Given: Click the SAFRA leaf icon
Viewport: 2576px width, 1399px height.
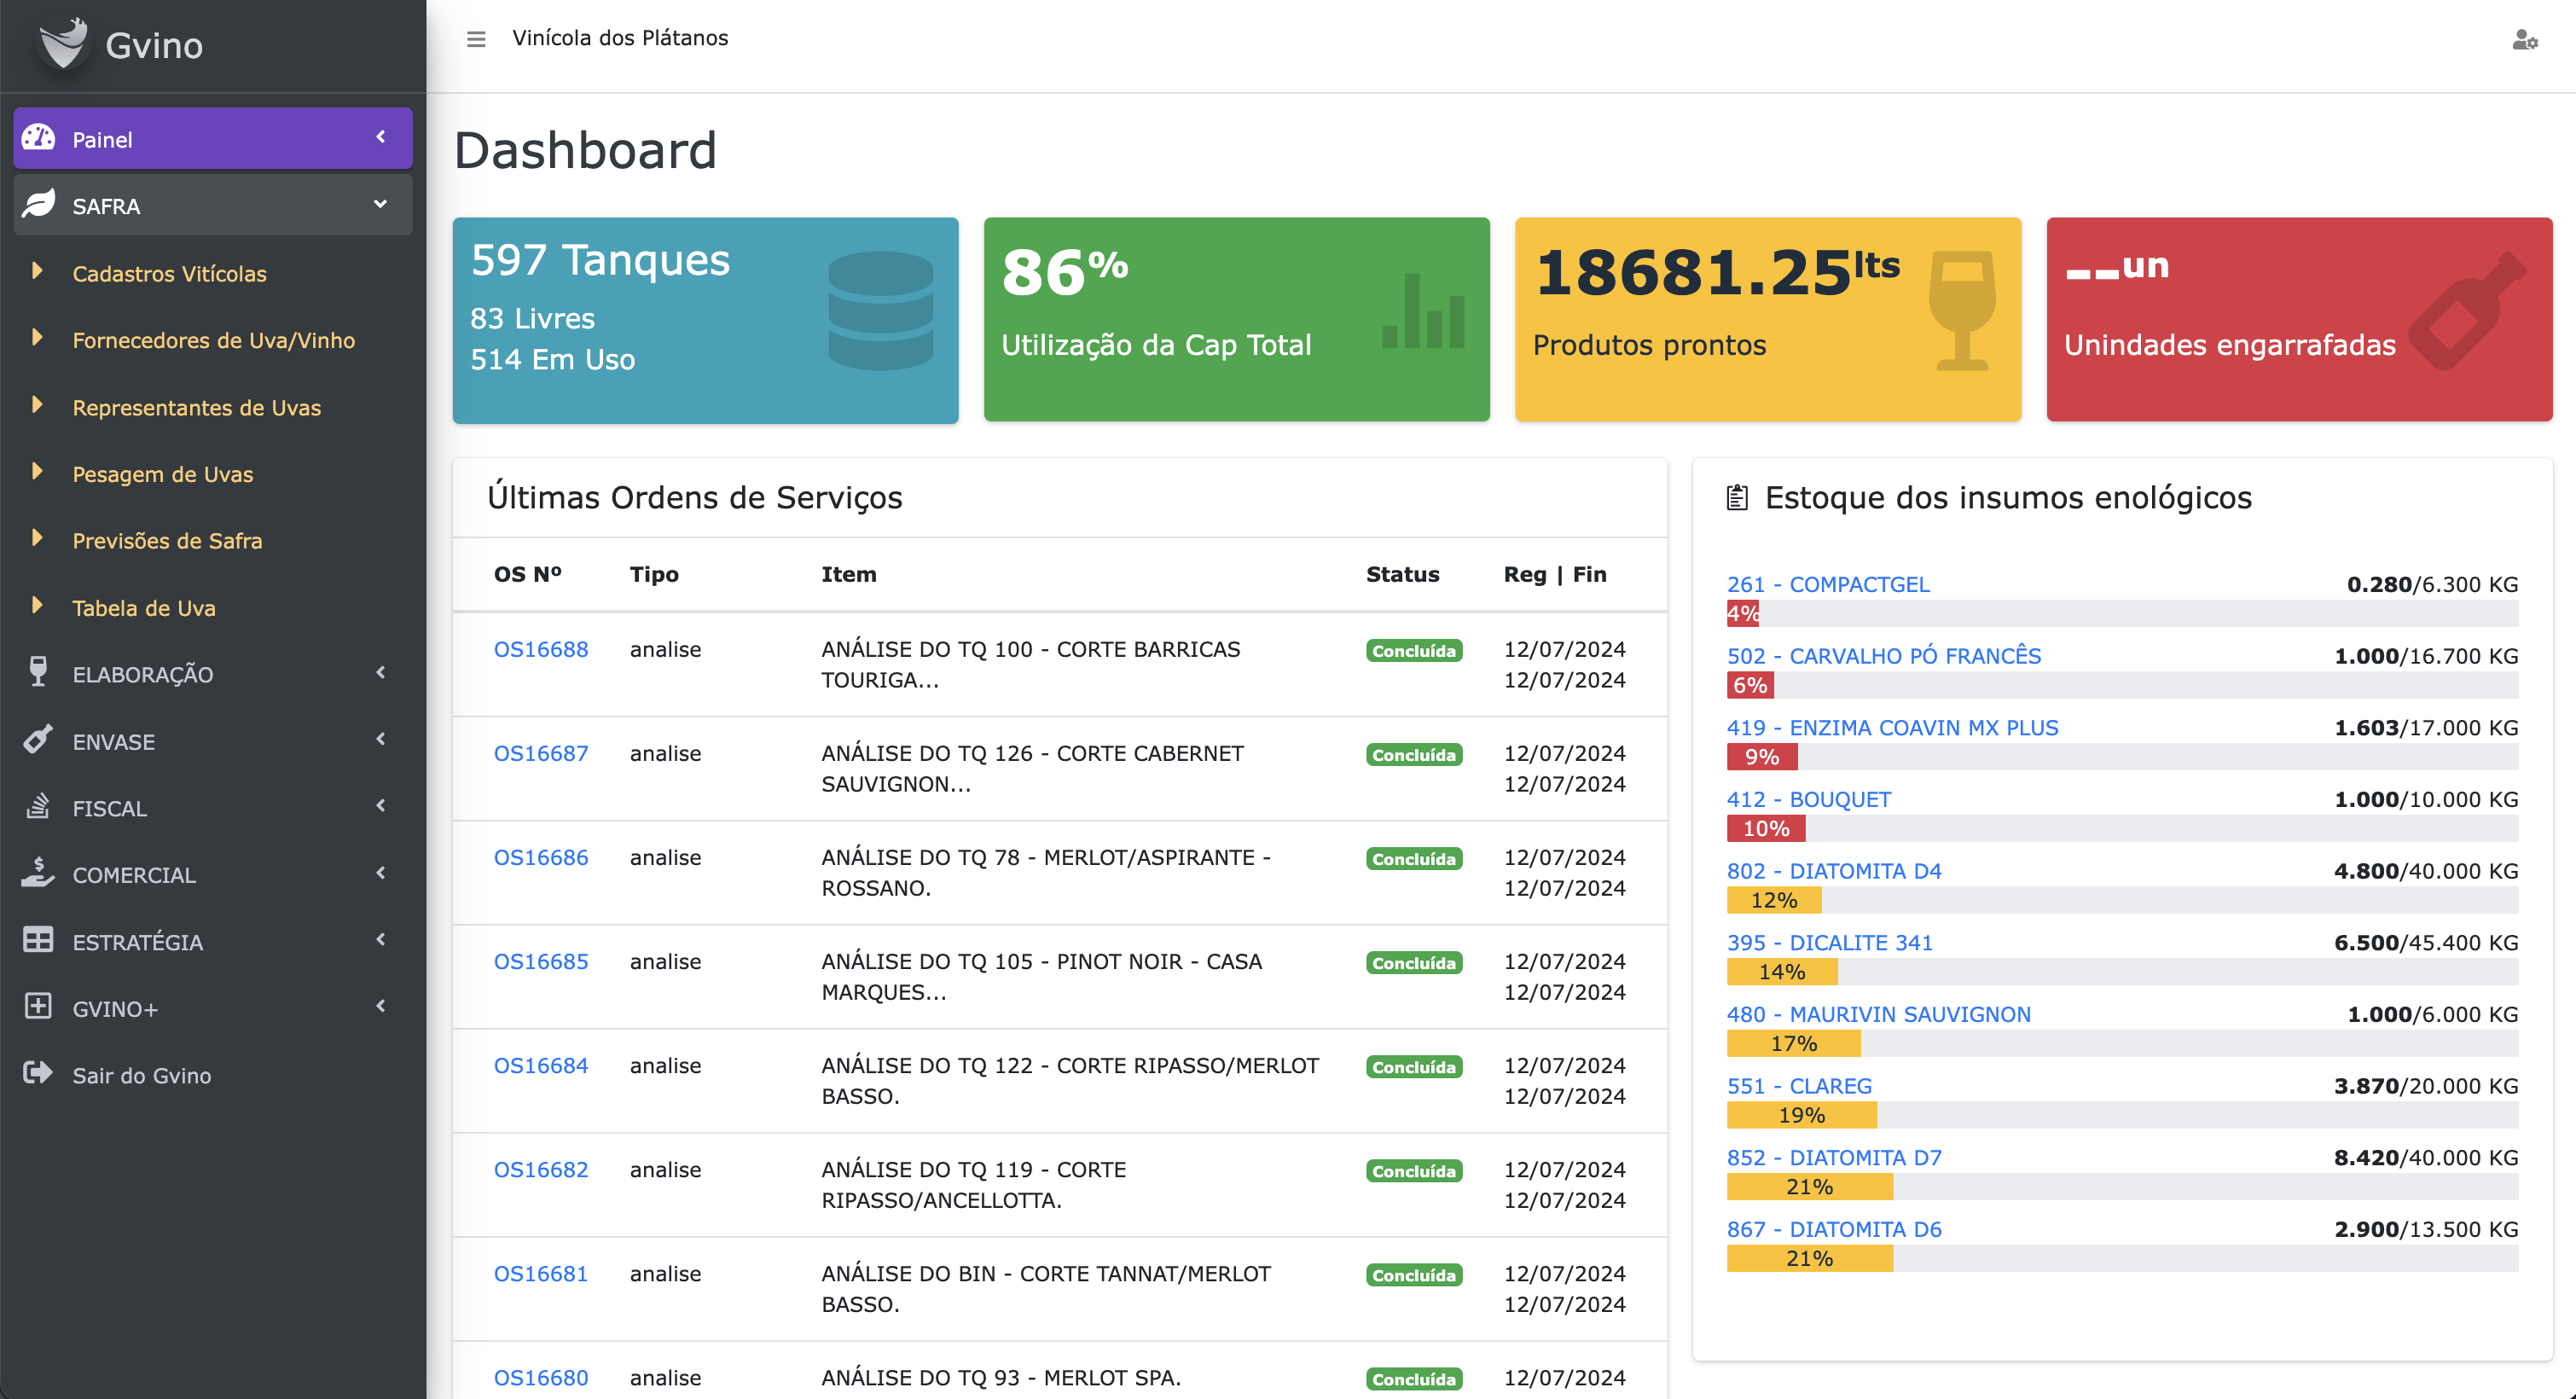Looking at the screenshot, I should click(39, 205).
